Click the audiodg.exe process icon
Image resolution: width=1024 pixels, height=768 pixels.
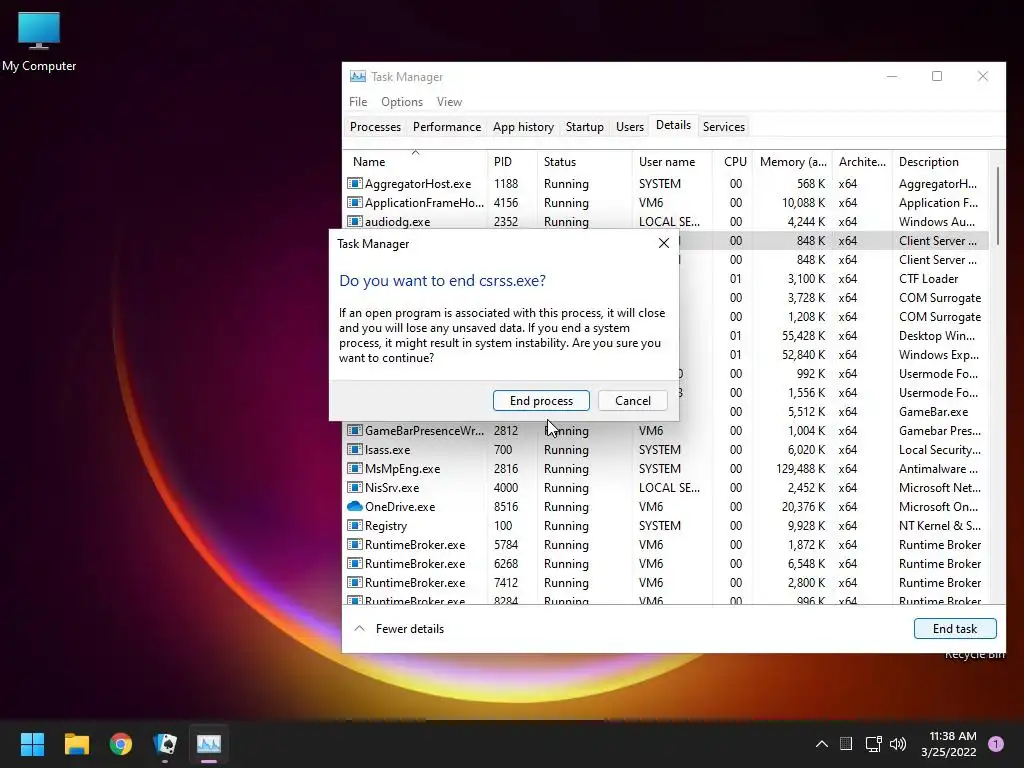355,221
